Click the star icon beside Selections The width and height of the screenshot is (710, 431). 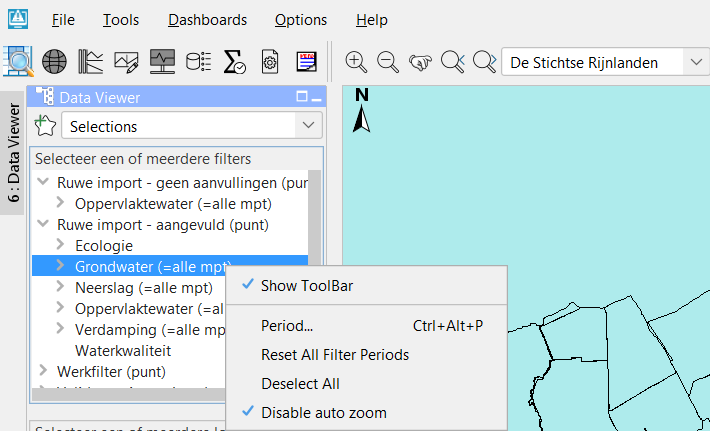[x=45, y=126]
